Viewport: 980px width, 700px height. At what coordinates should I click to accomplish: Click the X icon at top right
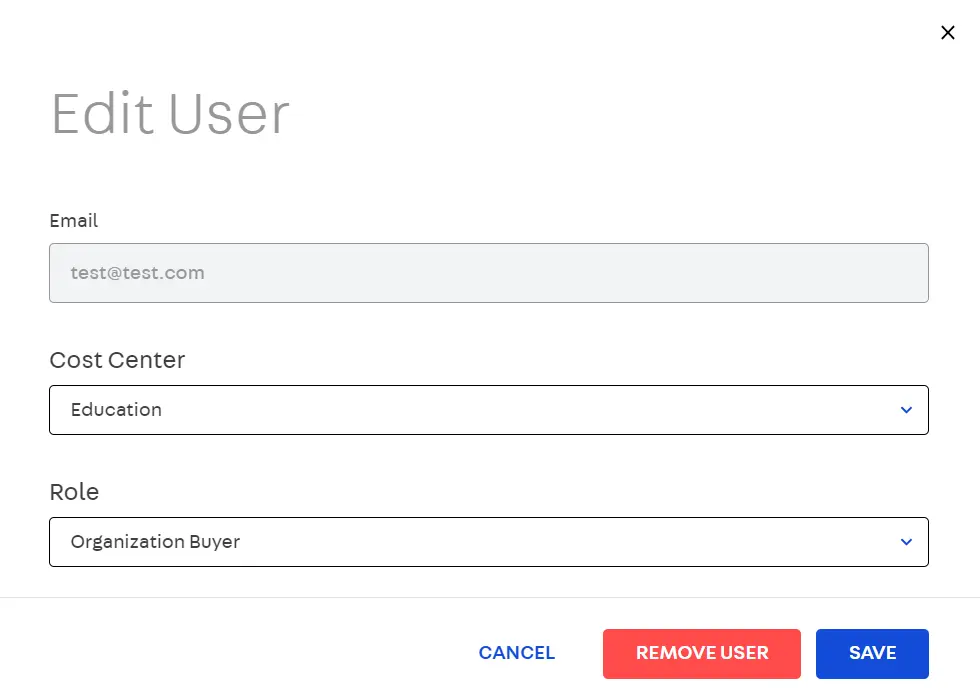pyautogui.click(x=948, y=33)
